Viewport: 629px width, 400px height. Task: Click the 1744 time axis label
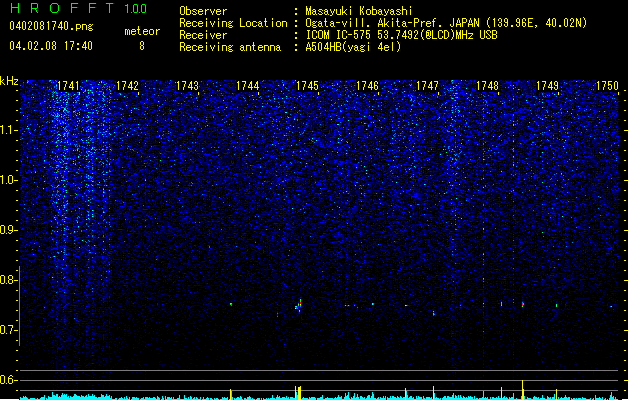point(248,86)
